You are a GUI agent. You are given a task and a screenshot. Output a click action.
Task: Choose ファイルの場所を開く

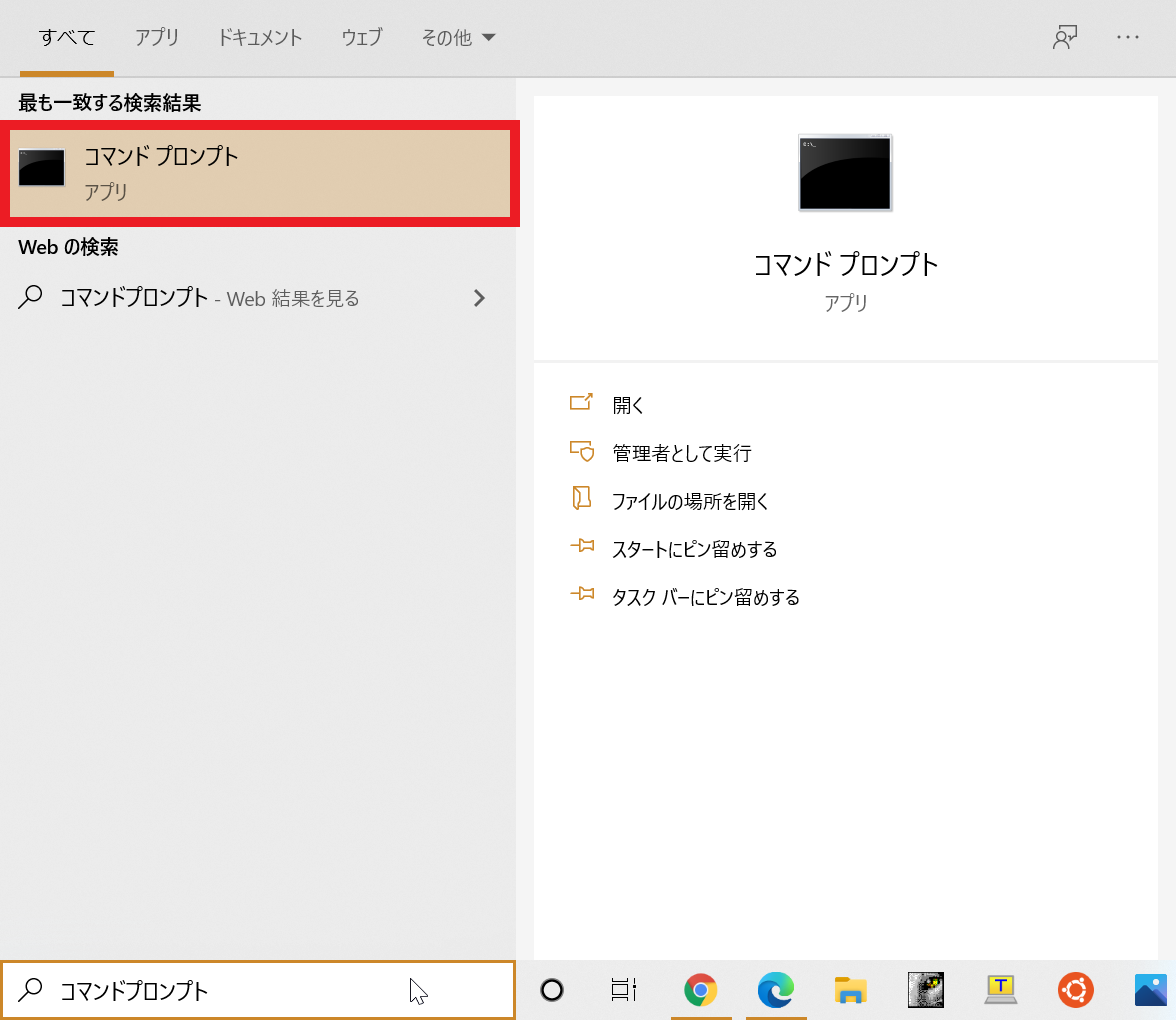coord(690,501)
